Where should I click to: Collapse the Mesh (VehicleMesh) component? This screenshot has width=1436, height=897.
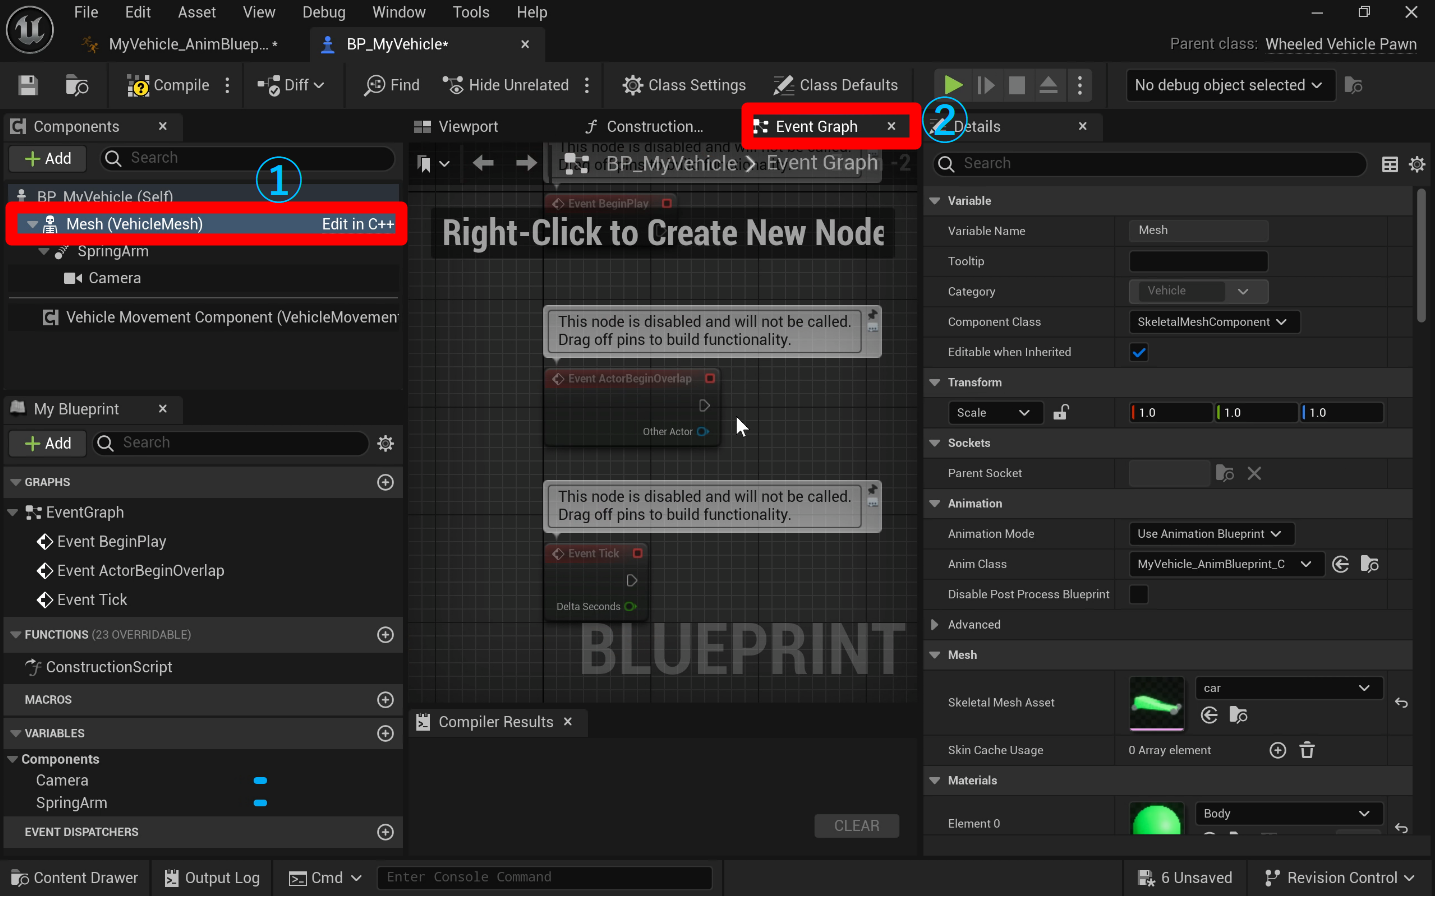point(33,224)
